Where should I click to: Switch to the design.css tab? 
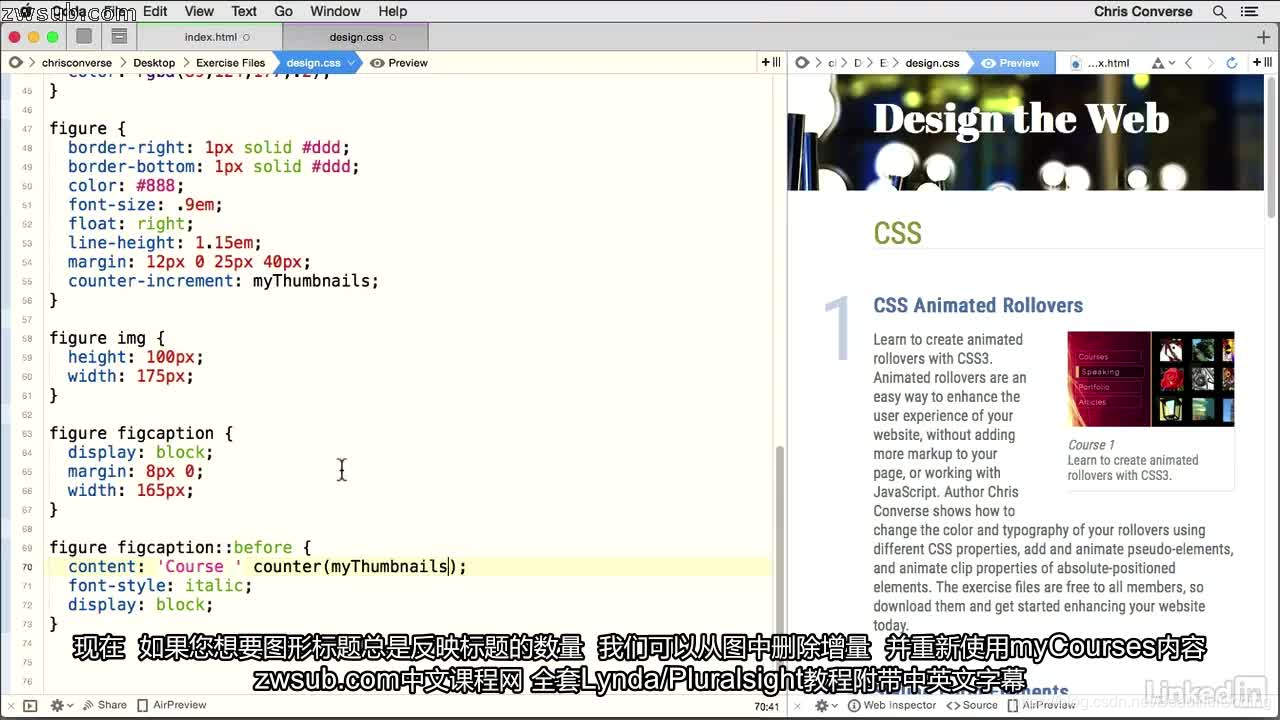click(x=356, y=37)
